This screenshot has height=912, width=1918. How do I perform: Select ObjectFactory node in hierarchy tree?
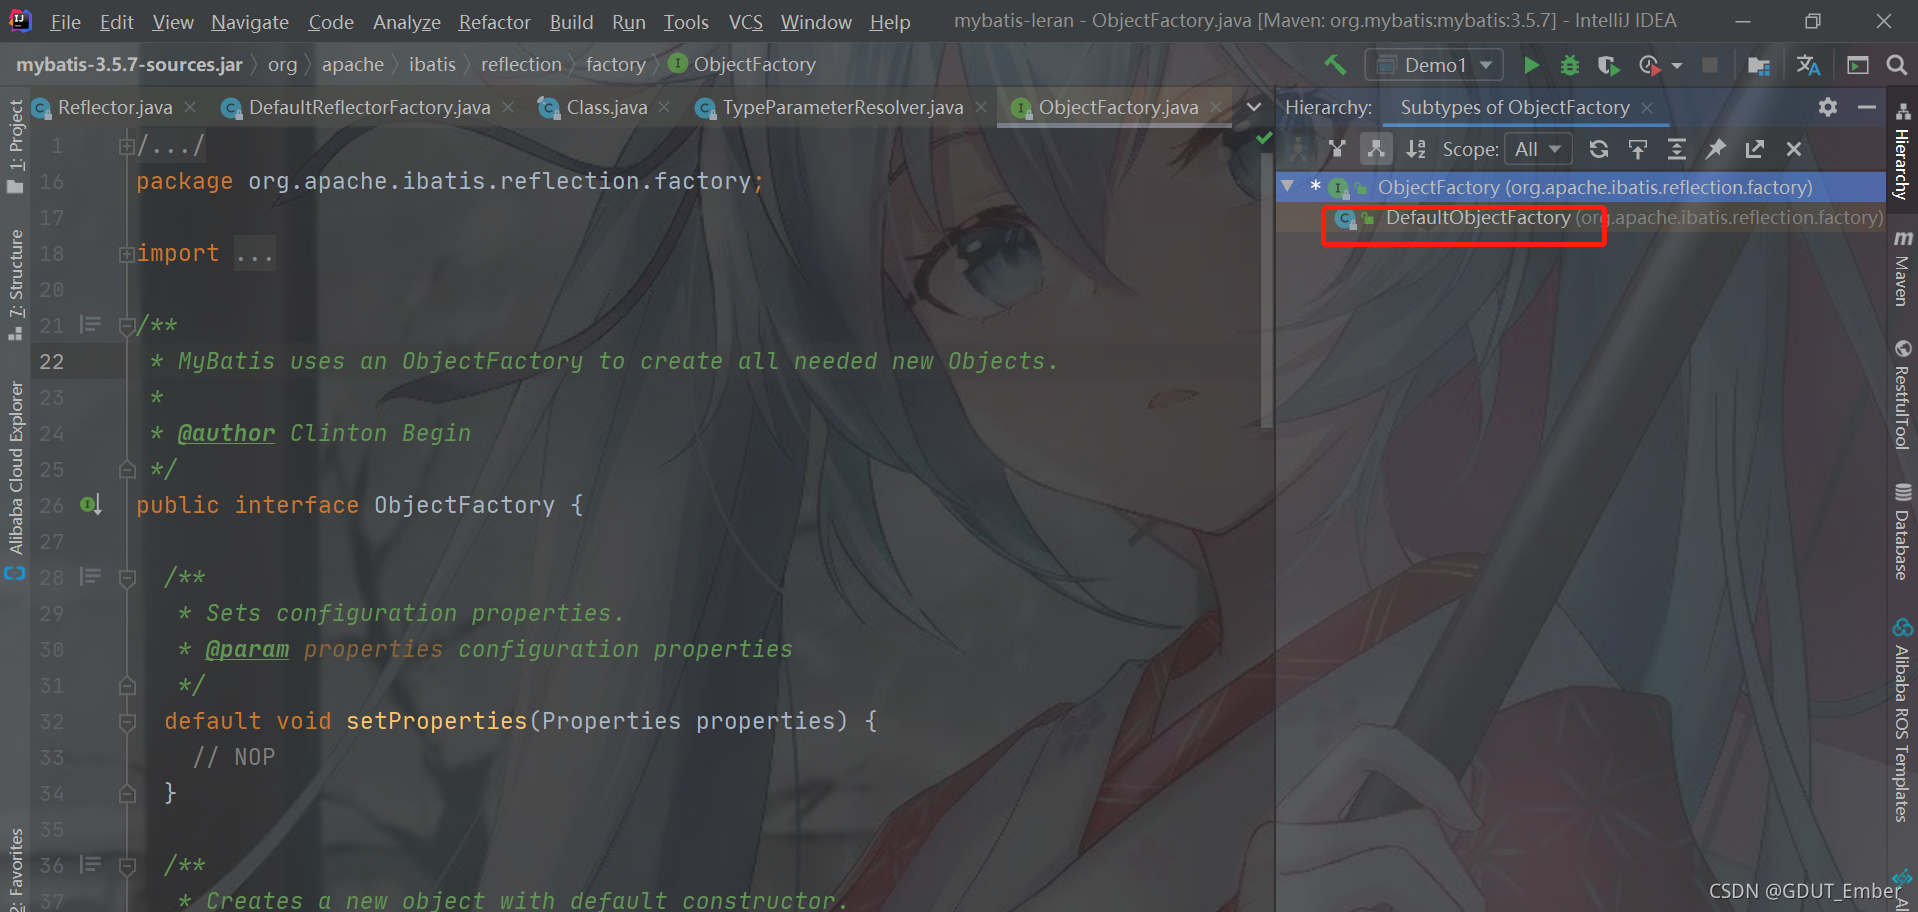coord(1595,187)
